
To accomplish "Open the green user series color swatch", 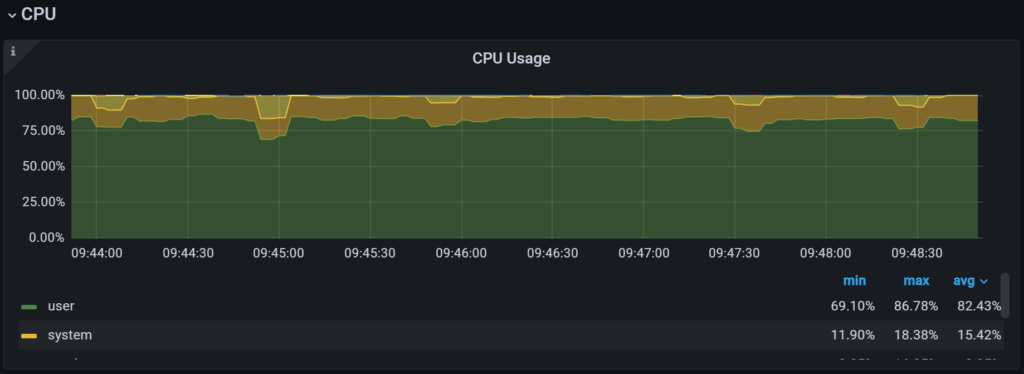I will [29, 307].
